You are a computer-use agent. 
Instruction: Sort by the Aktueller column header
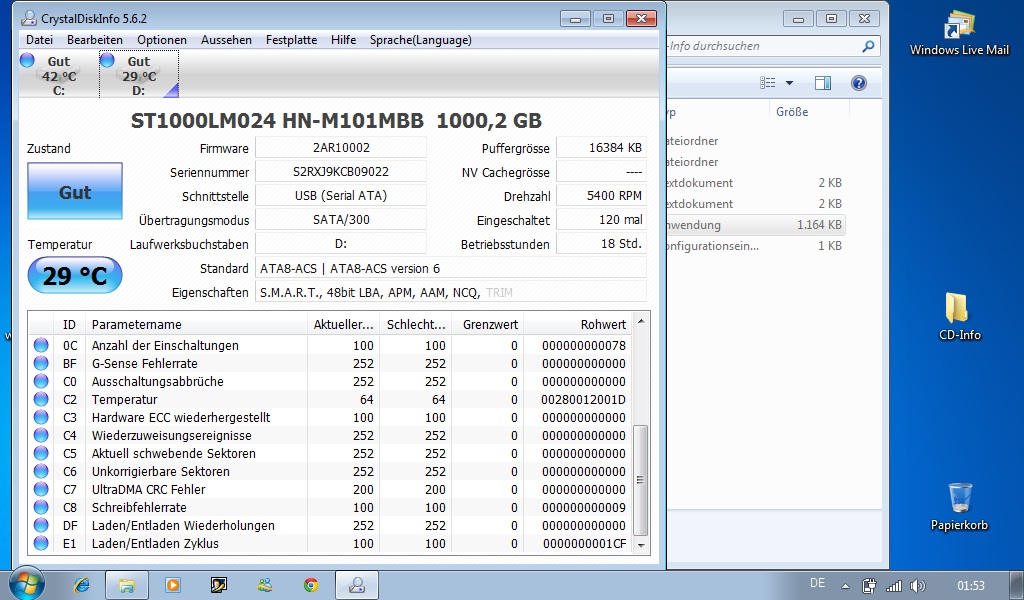tap(344, 324)
